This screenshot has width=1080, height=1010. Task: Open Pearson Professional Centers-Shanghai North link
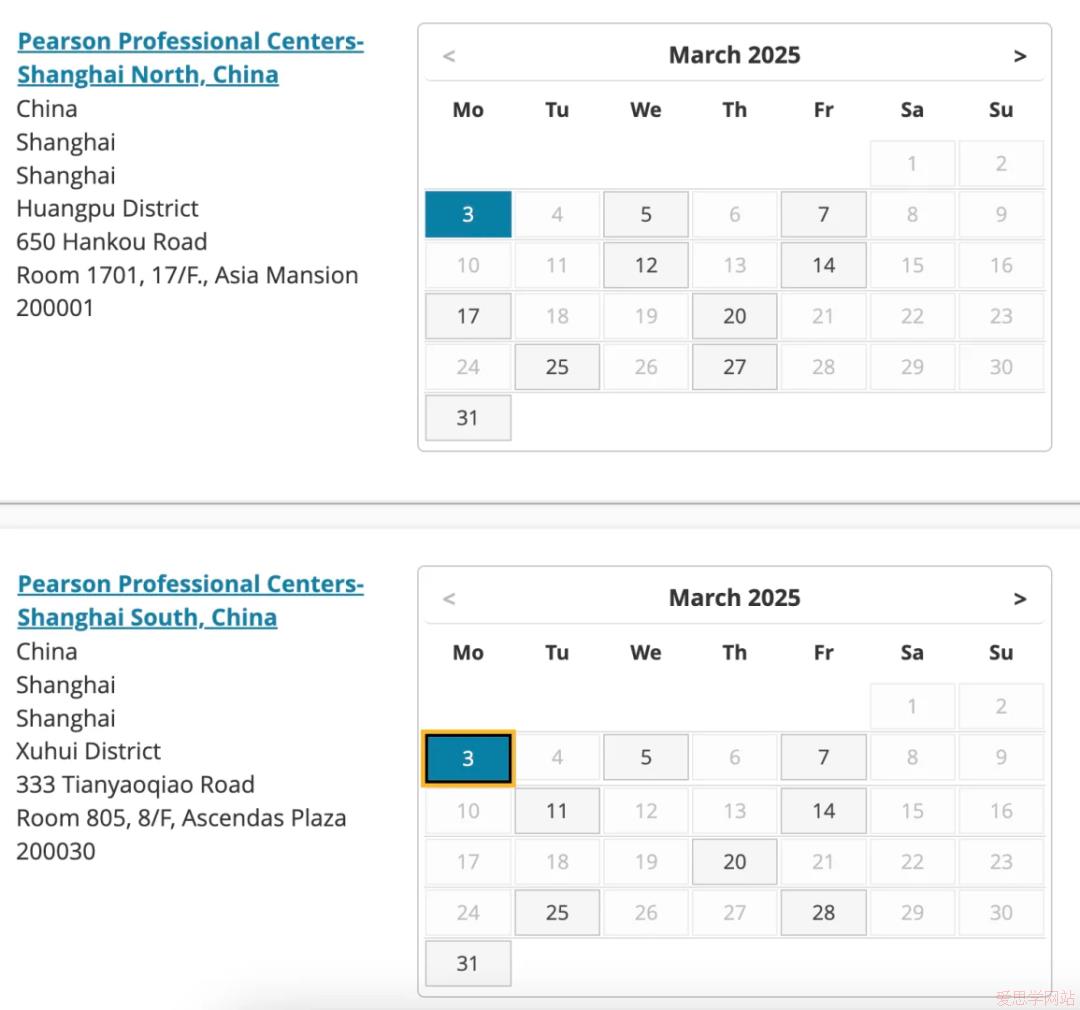click(x=190, y=58)
